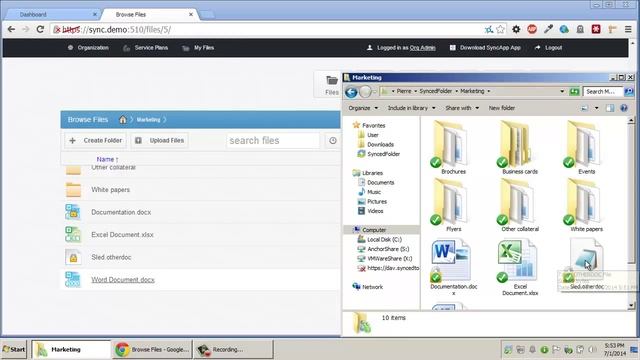Click the red Adblock extension icon
The image size is (640, 360).
pos(532,29)
